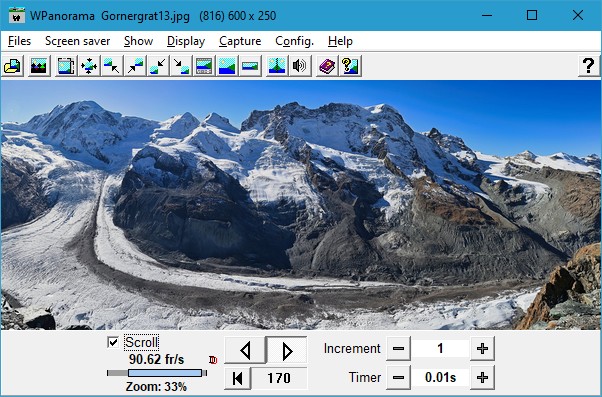Image resolution: width=602 pixels, height=397 pixels.
Task: Click the small wide landscape icon
Action: pyautogui.click(x=250, y=66)
